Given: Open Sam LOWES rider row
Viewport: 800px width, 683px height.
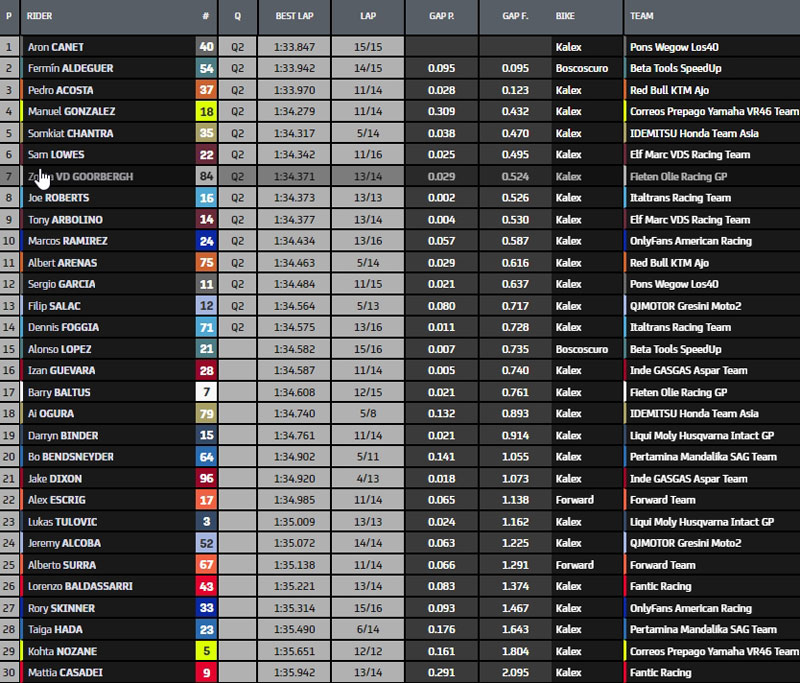Looking at the screenshot, I should coord(56,154).
